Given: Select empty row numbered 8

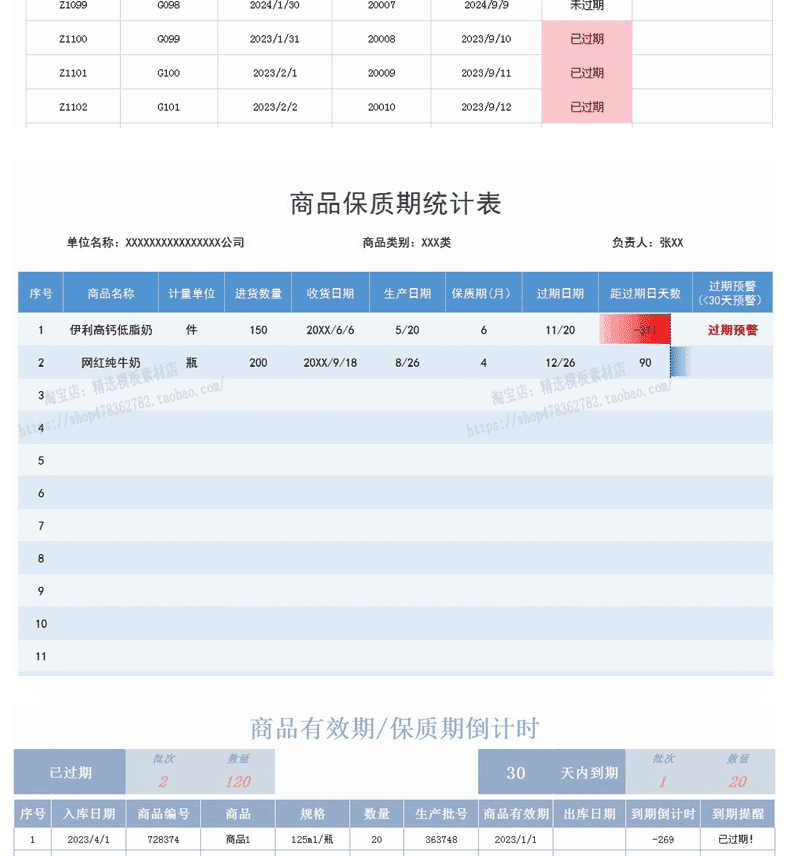Looking at the screenshot, I should [x=396, y=558].
